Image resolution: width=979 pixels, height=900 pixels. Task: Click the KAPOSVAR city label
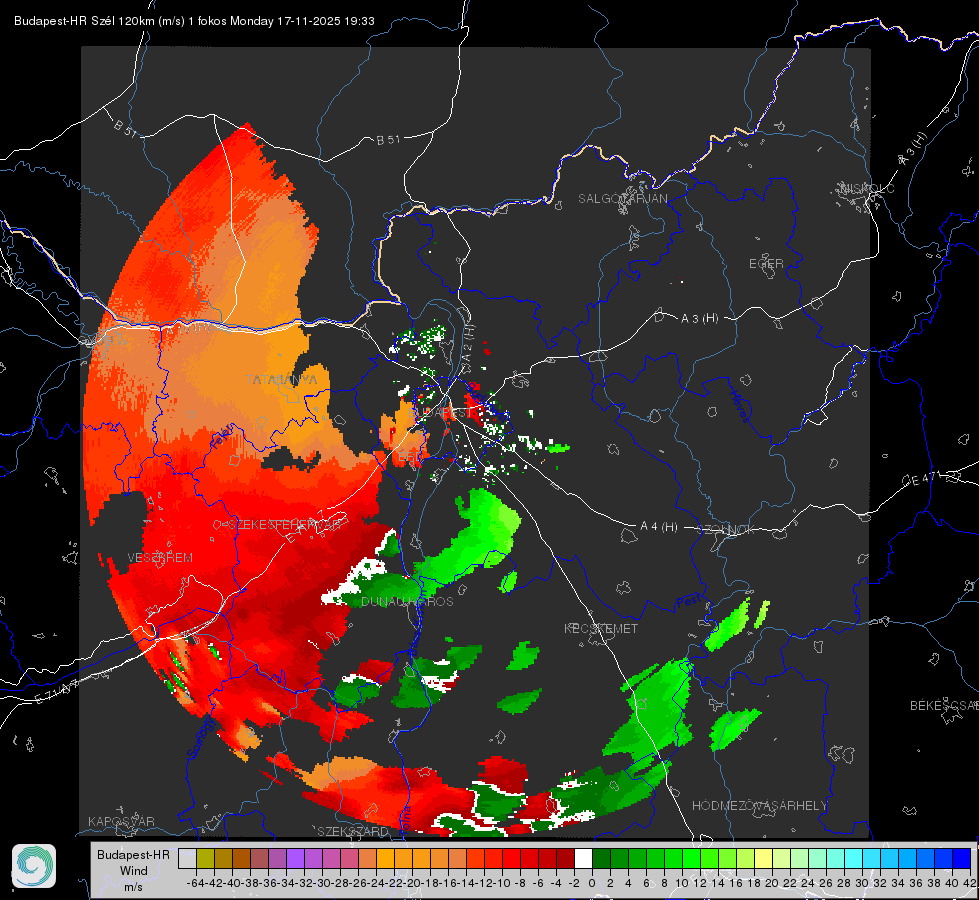[x=121, y=821]
